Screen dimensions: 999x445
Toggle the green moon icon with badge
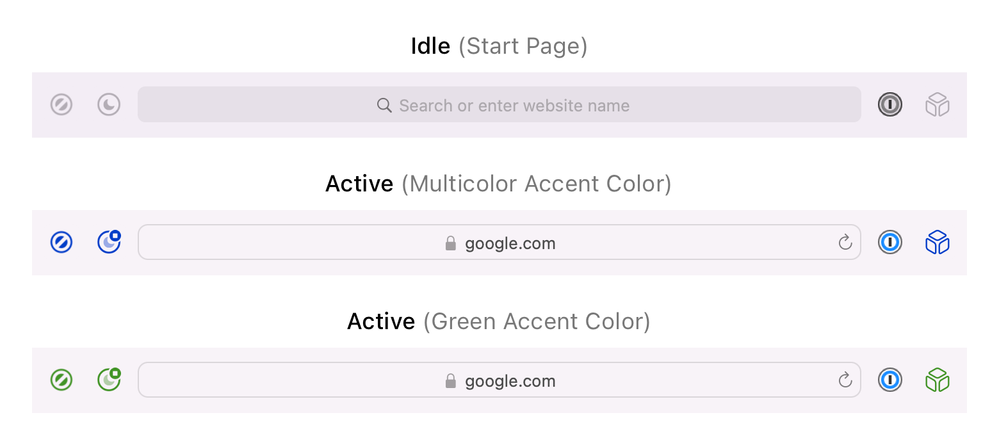click(109, 380)
